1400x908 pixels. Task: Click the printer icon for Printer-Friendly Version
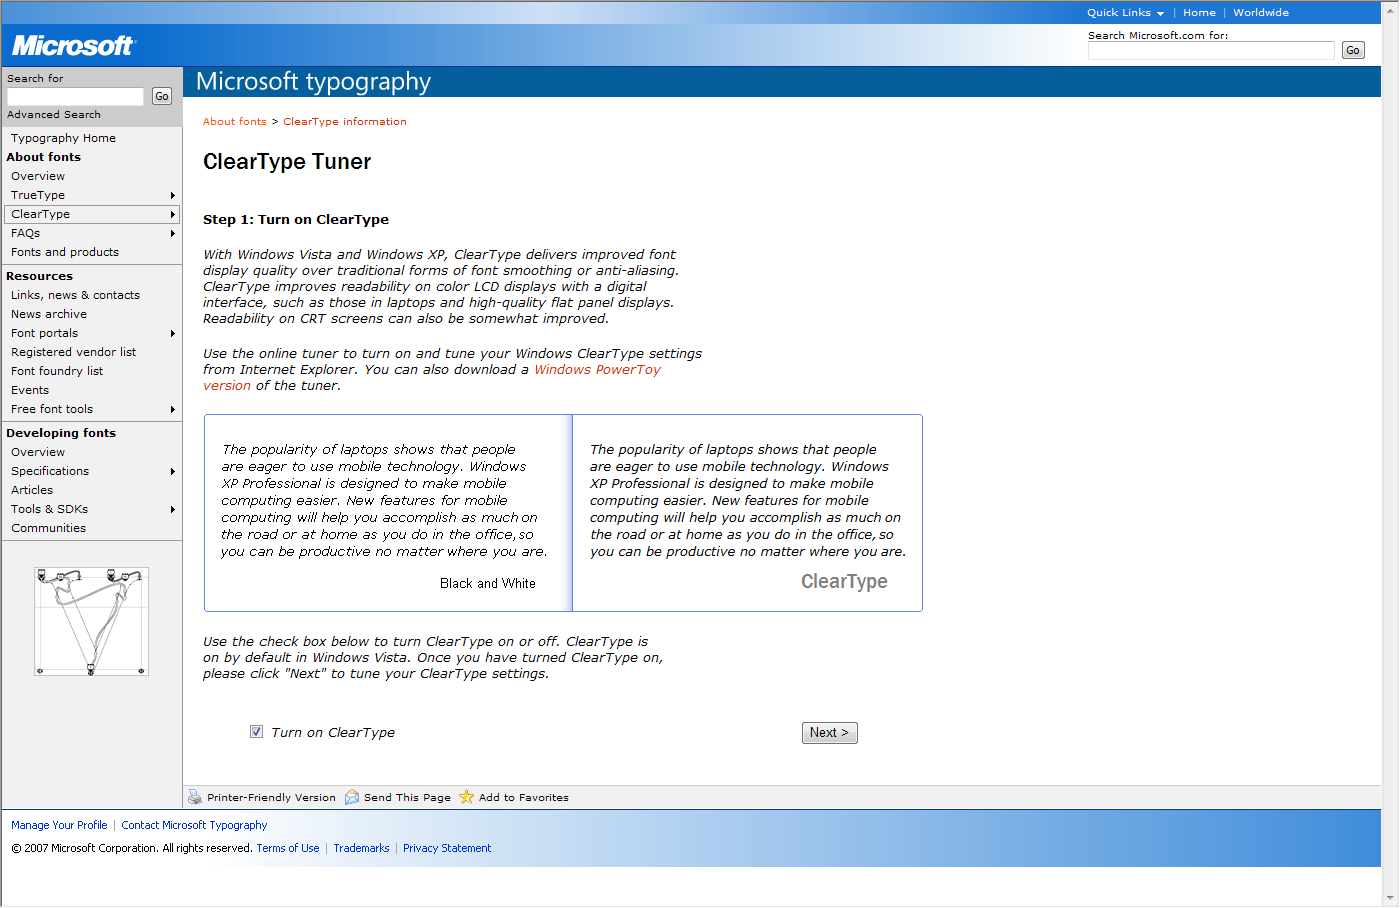coord(195,797)
